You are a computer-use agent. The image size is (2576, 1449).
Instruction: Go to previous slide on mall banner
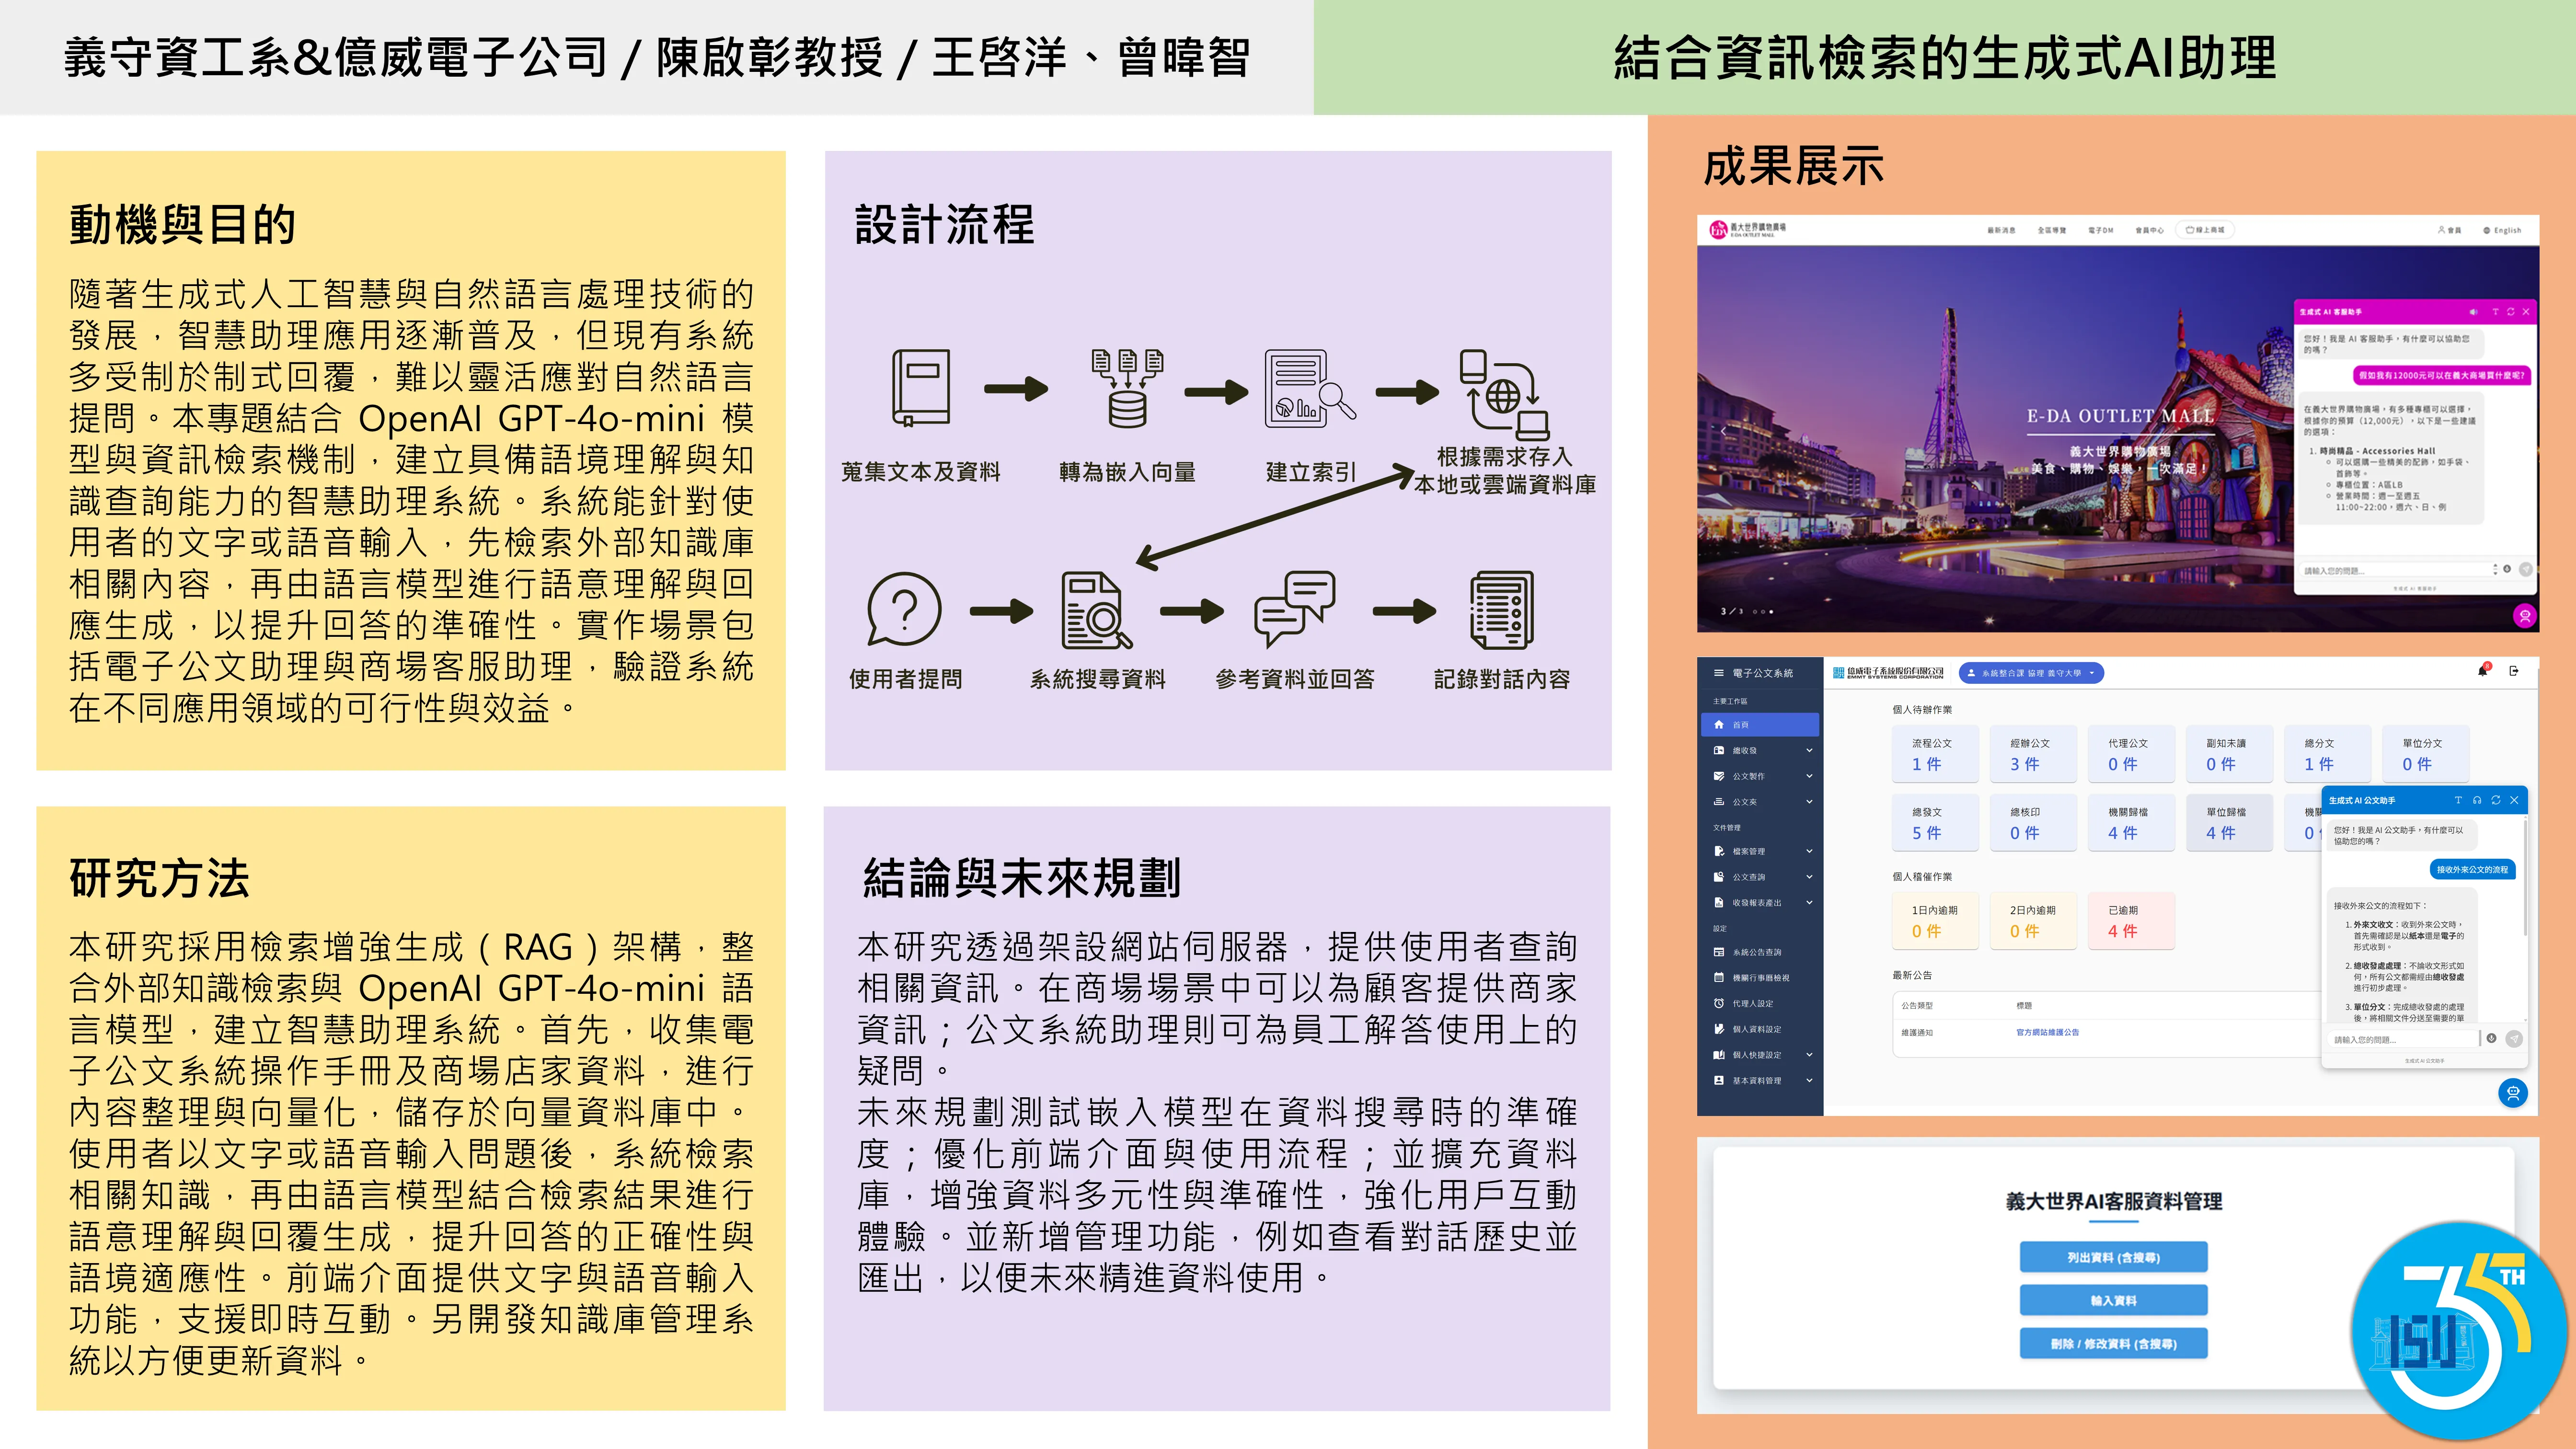click(x=1723, y=431)
